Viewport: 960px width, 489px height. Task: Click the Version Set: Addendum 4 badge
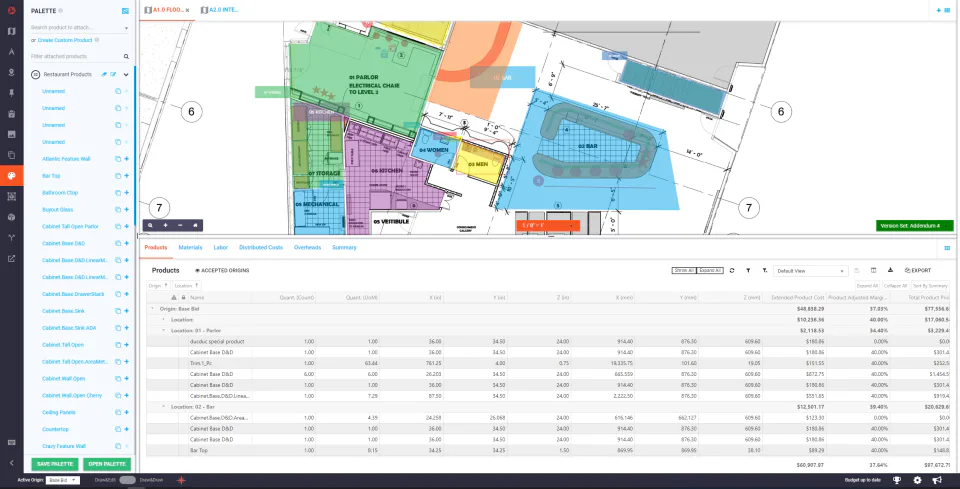[x=915, y=226]
